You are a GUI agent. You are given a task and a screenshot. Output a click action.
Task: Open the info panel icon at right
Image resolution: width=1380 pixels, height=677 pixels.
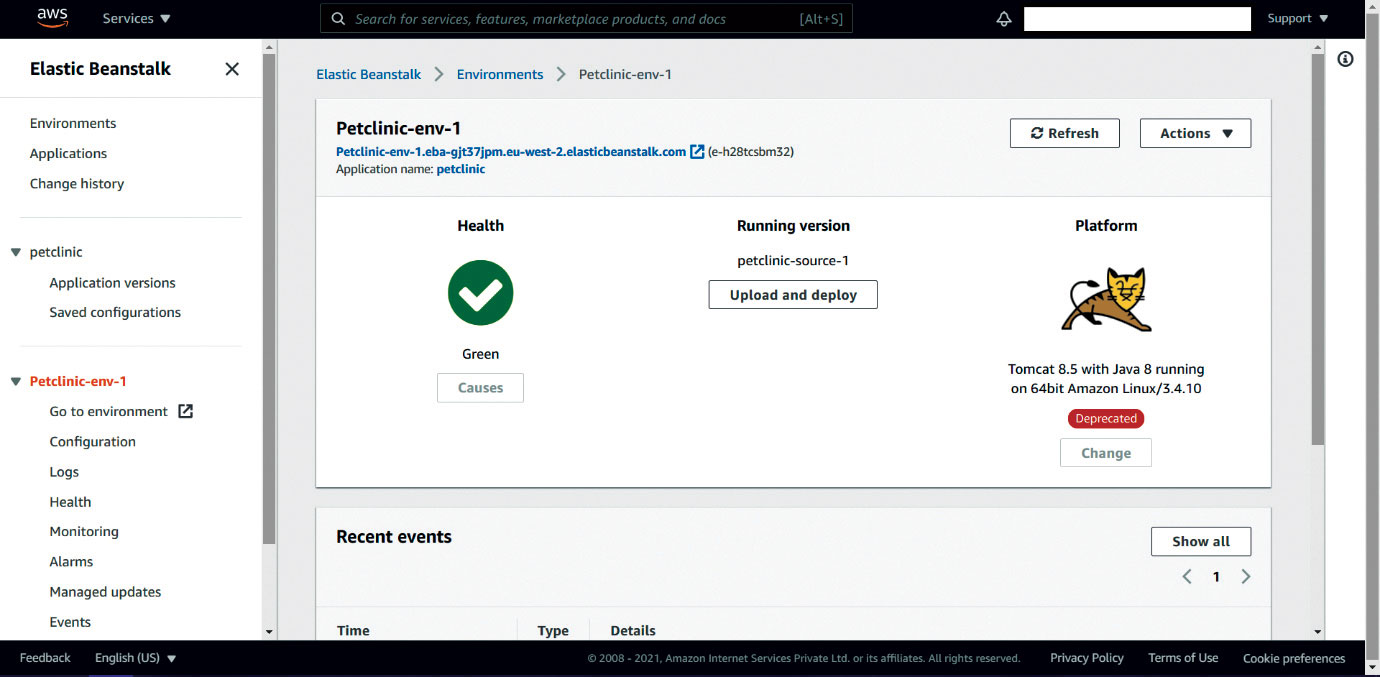point(1345,60)
